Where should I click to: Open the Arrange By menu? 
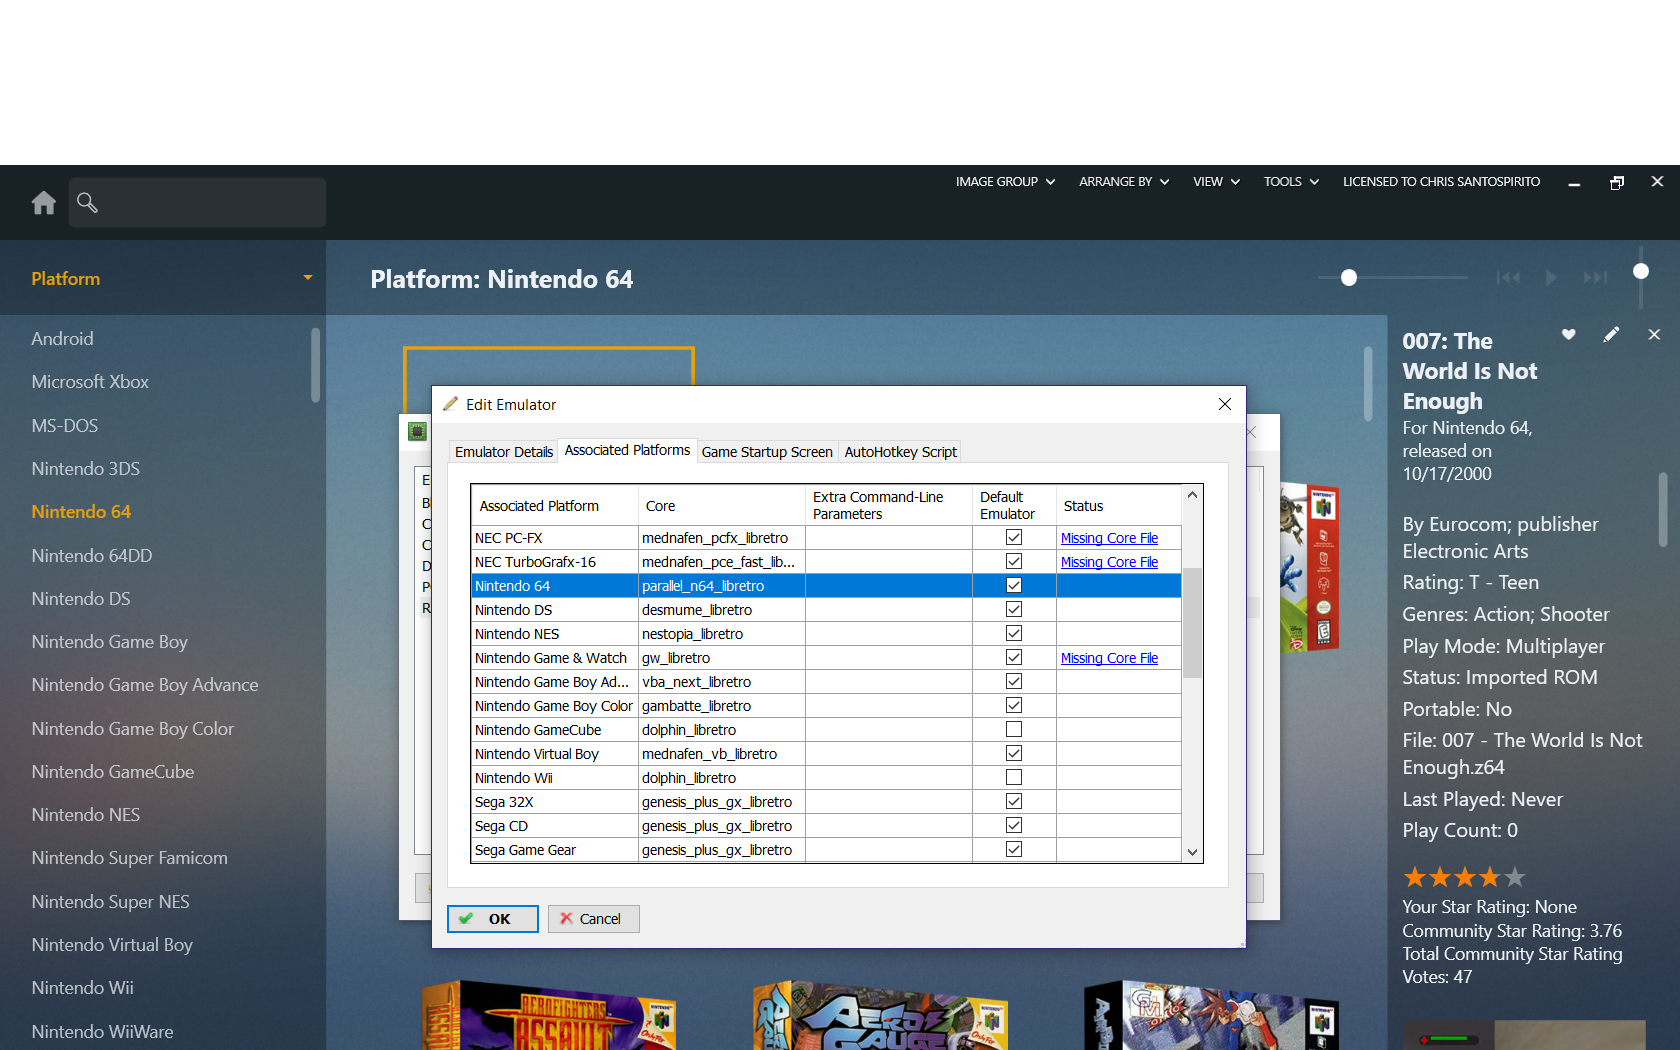[1124, 182]
